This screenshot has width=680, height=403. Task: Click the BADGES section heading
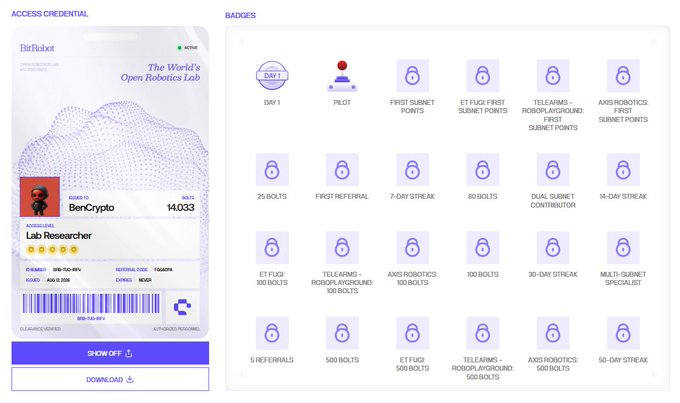click(240, 15)
